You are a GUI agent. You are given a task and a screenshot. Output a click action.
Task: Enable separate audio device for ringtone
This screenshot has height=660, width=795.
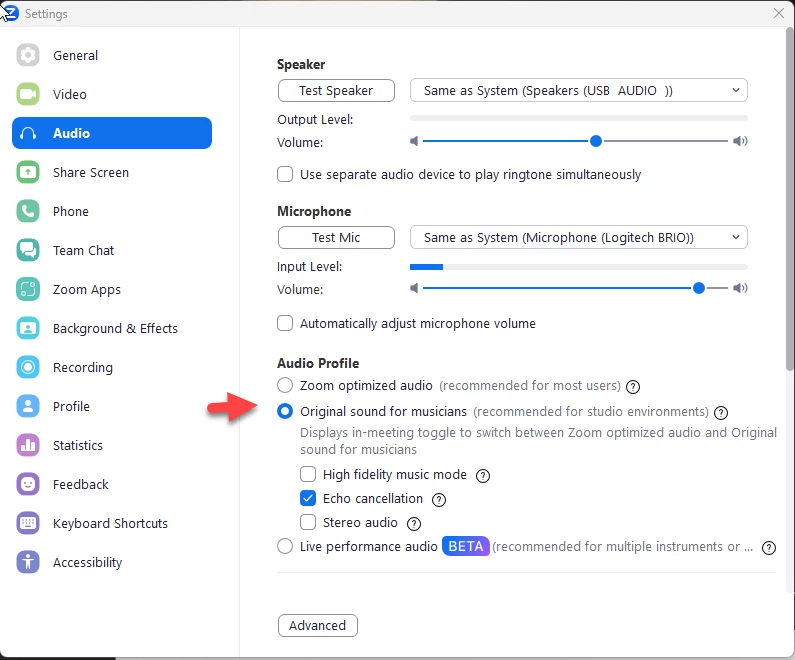tap(285, 174)
